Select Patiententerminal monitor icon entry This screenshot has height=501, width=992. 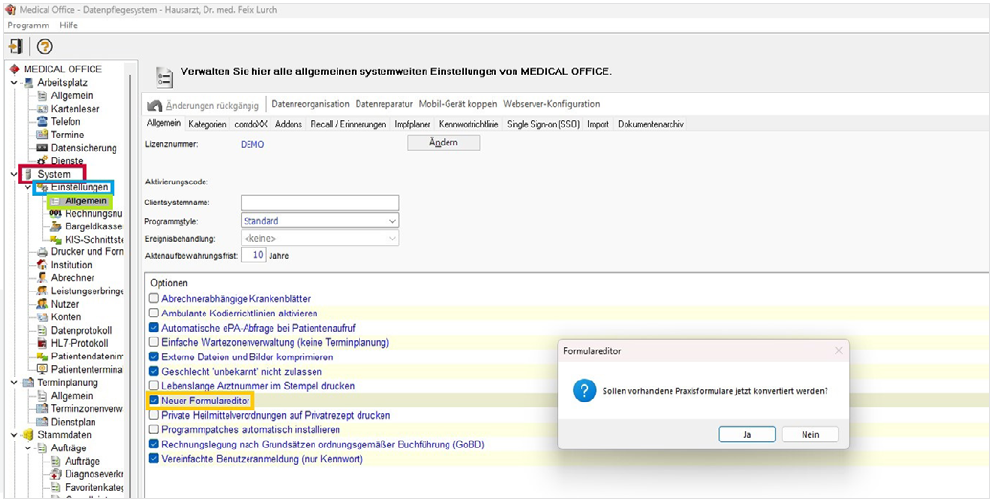tap(42, 369)
